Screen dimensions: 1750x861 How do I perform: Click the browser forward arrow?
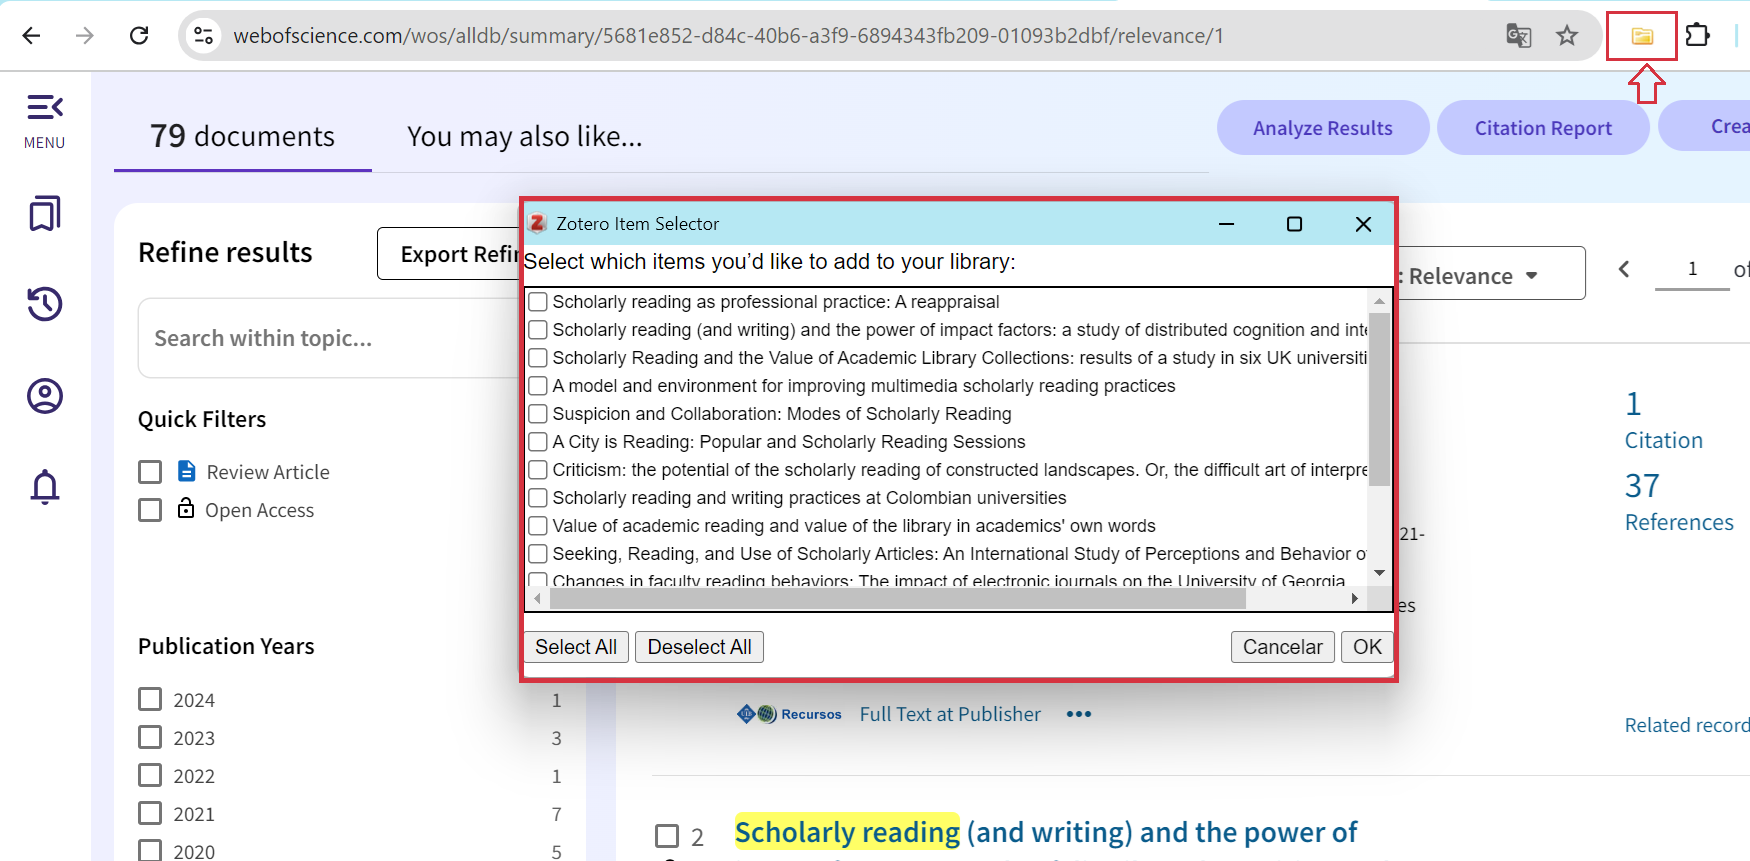tap(85, 36)
